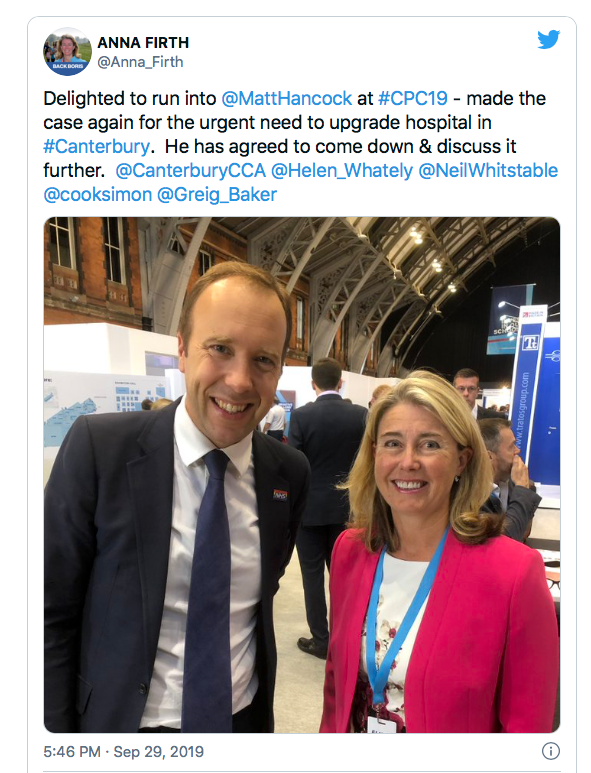Open the @cooksimon mention
591x773 pixels.
[98, 195]
